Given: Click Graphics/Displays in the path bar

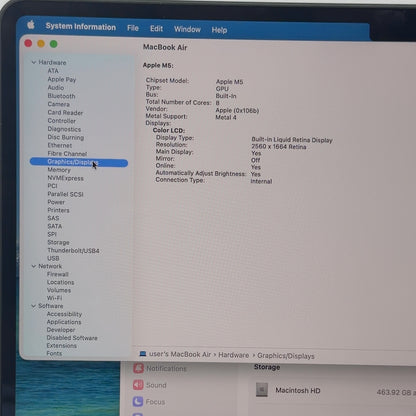Looking at the screenshot, I should pyautogui.click(x=286, y=356).
